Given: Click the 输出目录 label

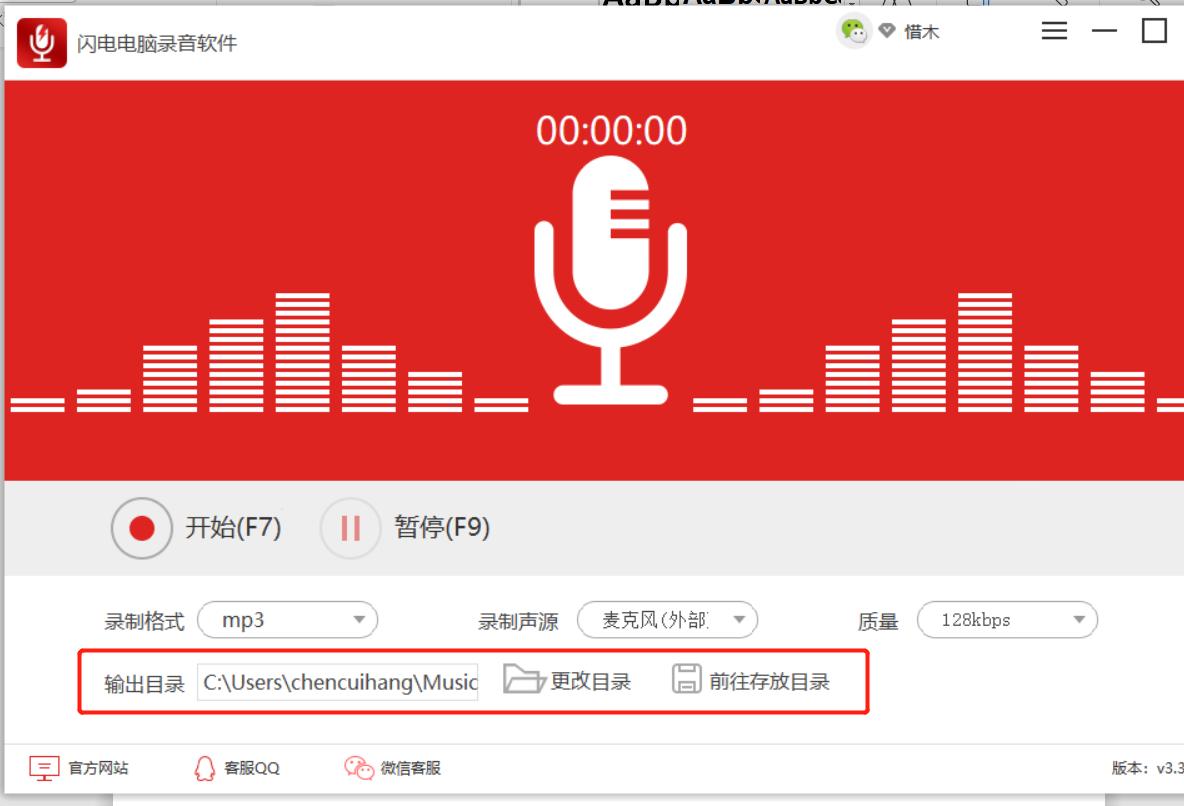Looking at the screenshot, I should pyautogui.click(x=144, y=684).
